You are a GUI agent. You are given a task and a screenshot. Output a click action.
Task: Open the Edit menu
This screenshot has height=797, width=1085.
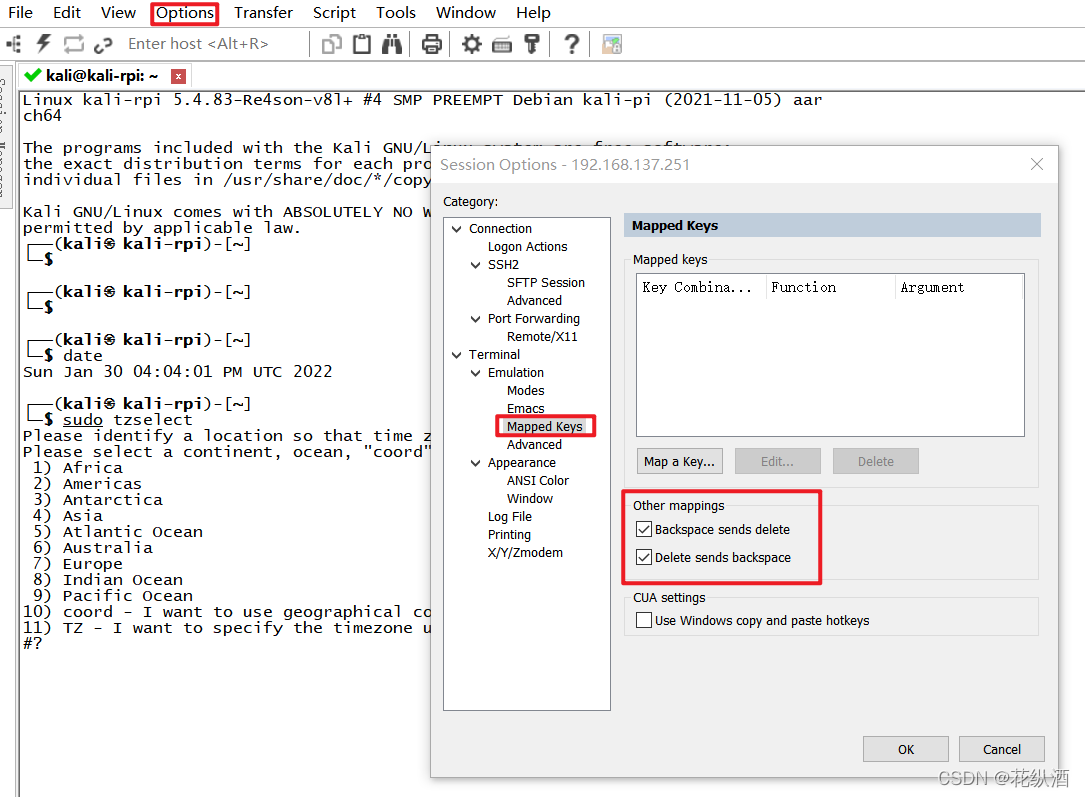[66, 12]
